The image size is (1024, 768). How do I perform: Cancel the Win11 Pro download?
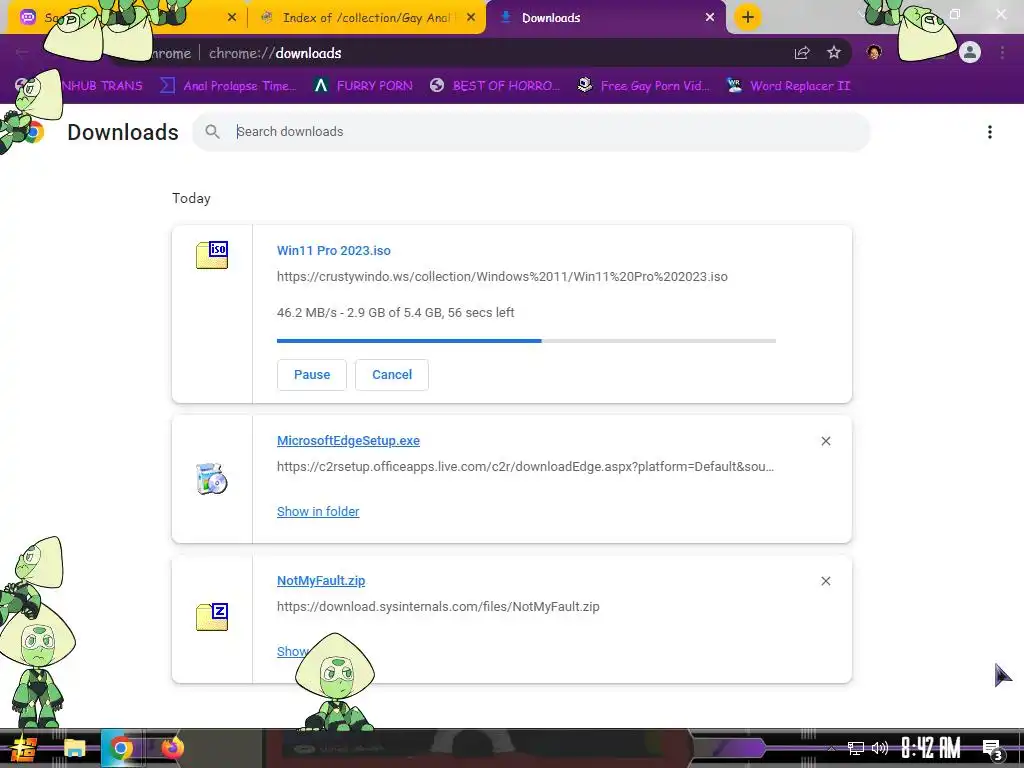click(392, 375)
